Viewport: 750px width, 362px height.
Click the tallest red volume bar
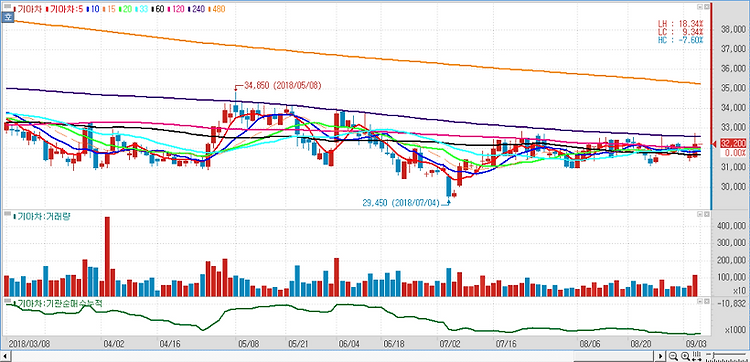107,257
